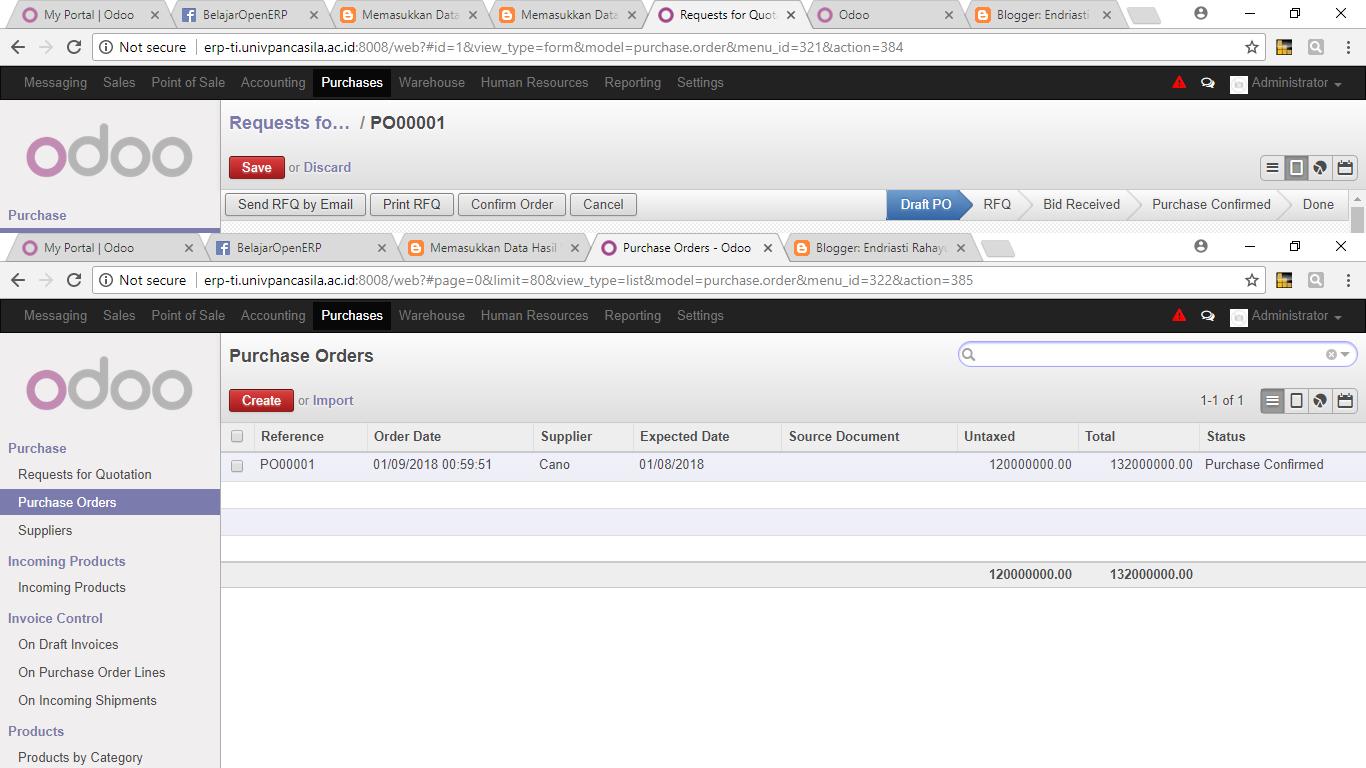Image resolution: width=1366 pixels, height=768 pixels.
Task: Click the search magnifier icon in Purchase Orders
Action: pos(968,354)
